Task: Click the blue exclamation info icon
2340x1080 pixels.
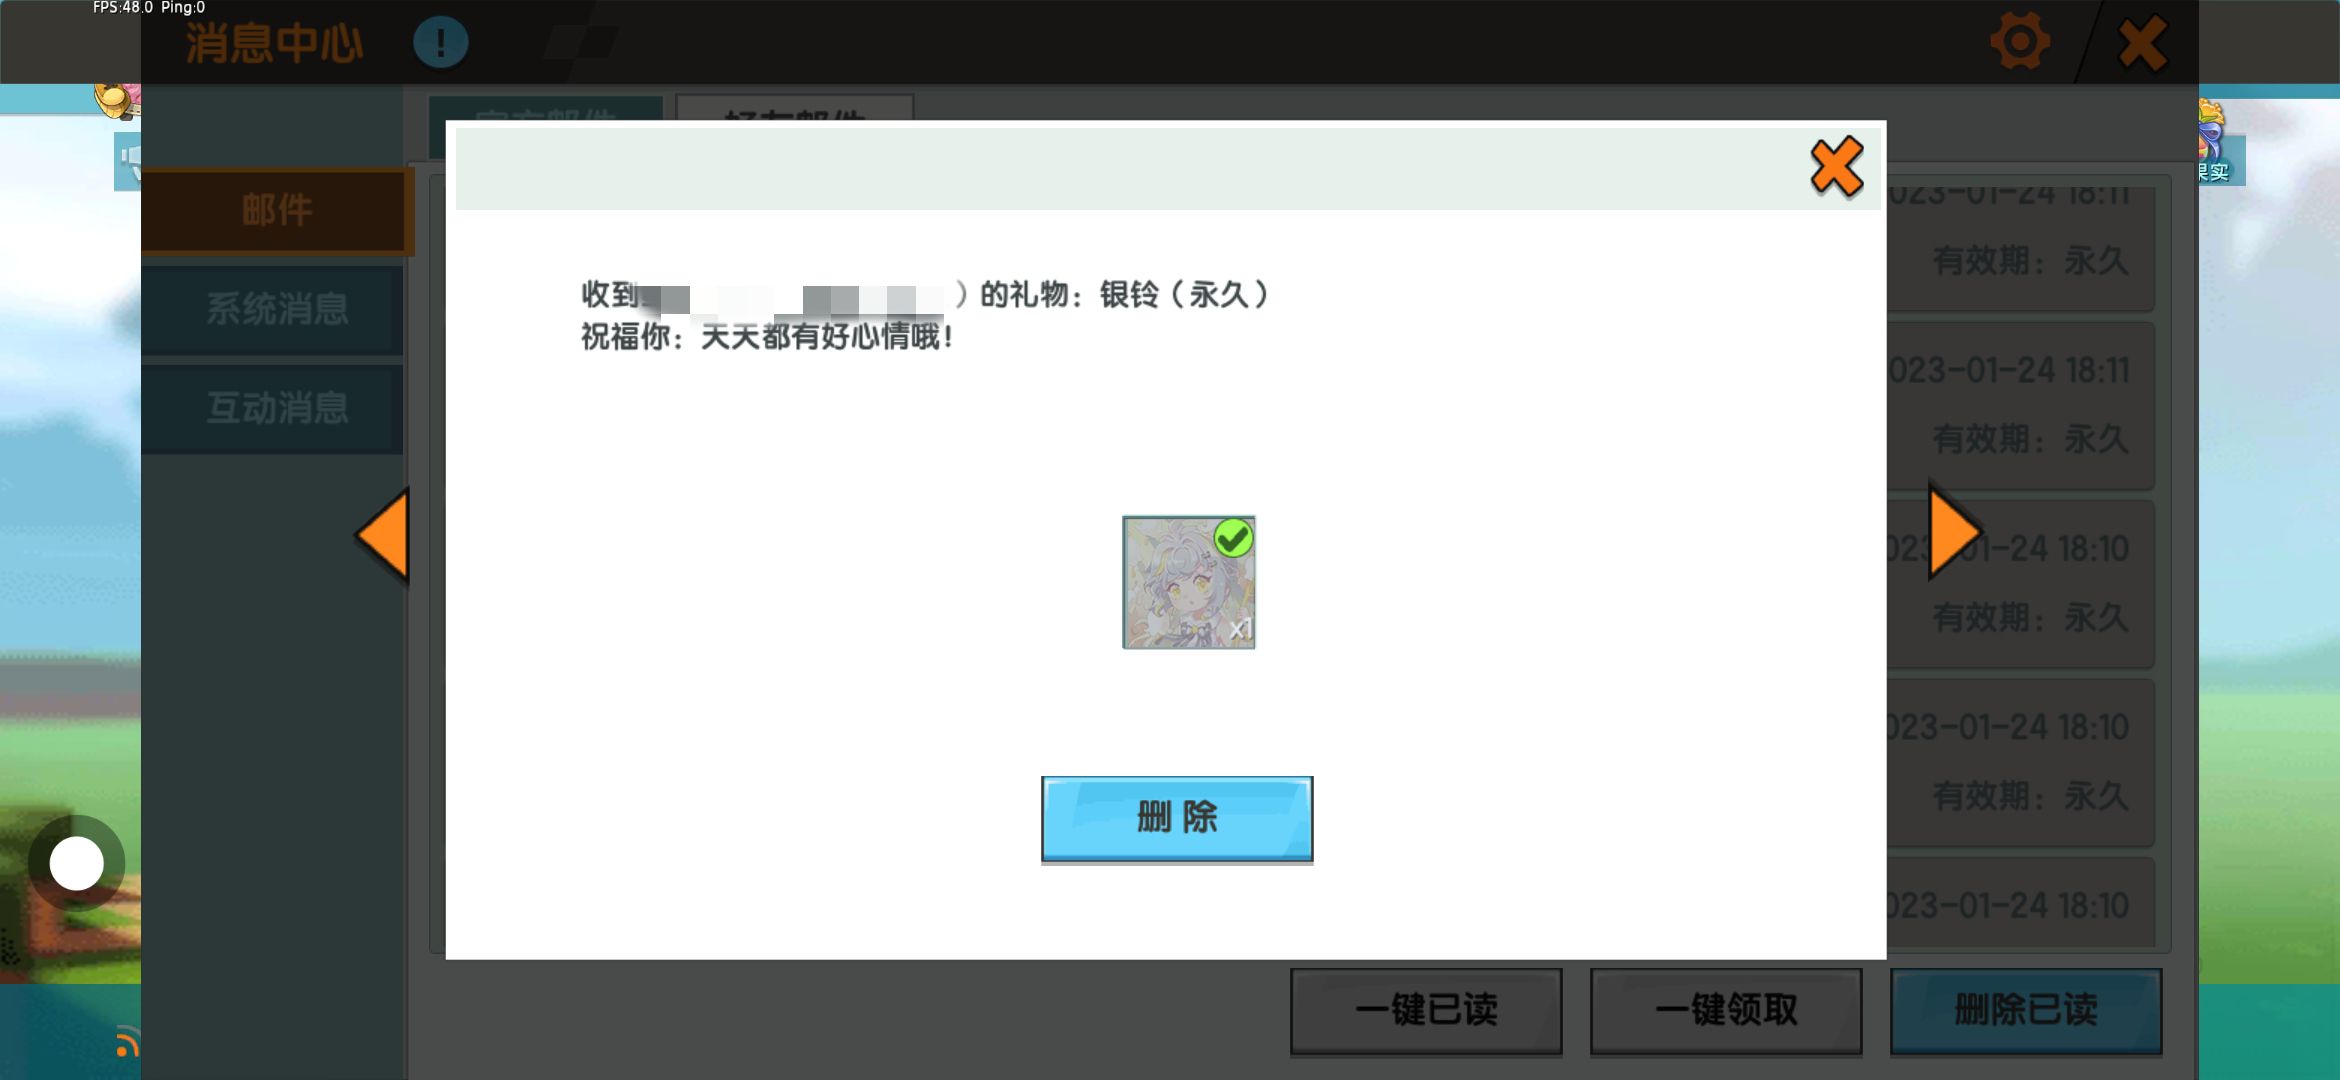Action: coord(440,43)
